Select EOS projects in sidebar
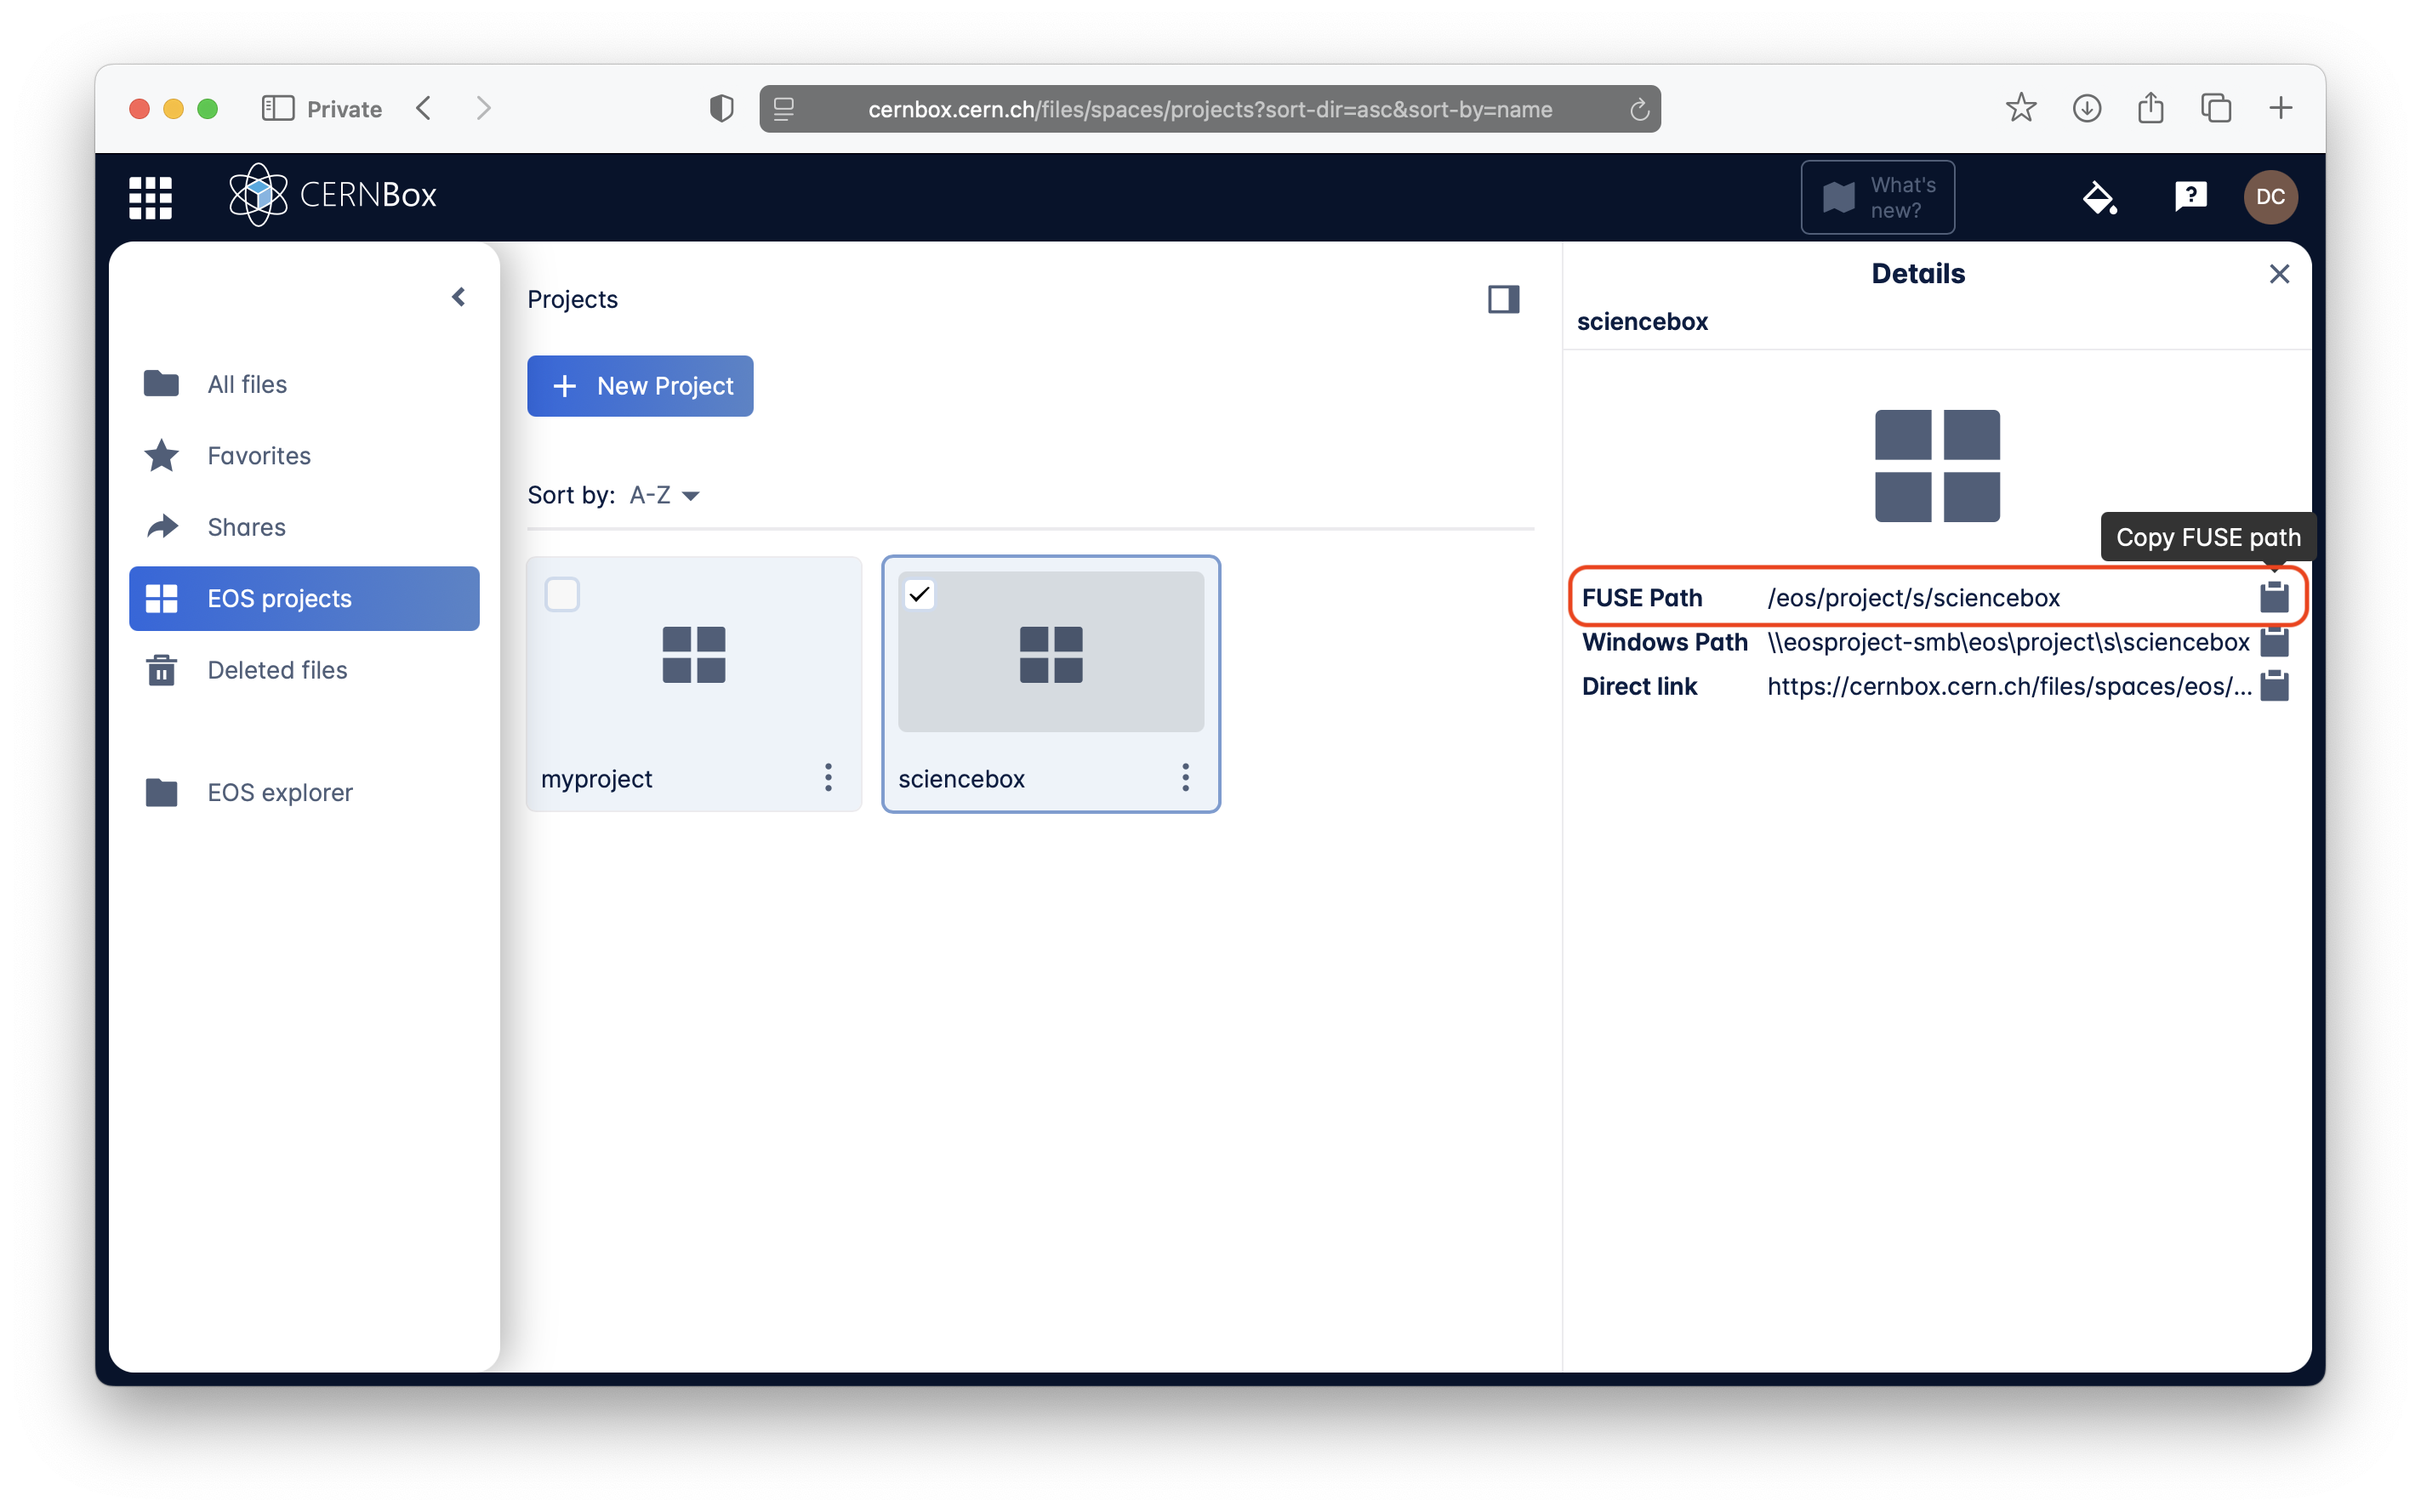 [x=304, y=598]
